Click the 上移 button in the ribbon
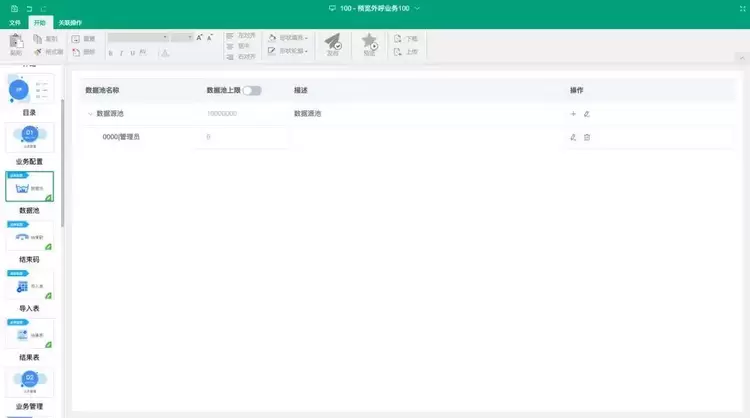Image resolution: width=750 pixels, height=418 pixels. coord(406,51)
